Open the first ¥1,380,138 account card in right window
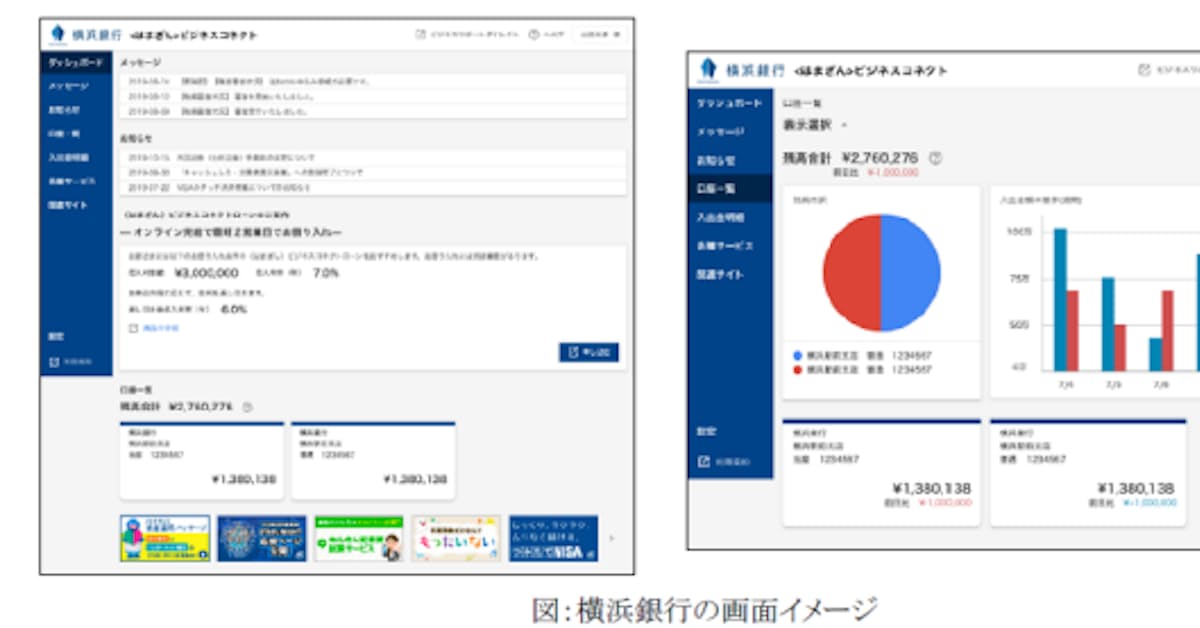Image resolution: width=1200 pixels, height=628 pixels. click(x=880, y=471)
